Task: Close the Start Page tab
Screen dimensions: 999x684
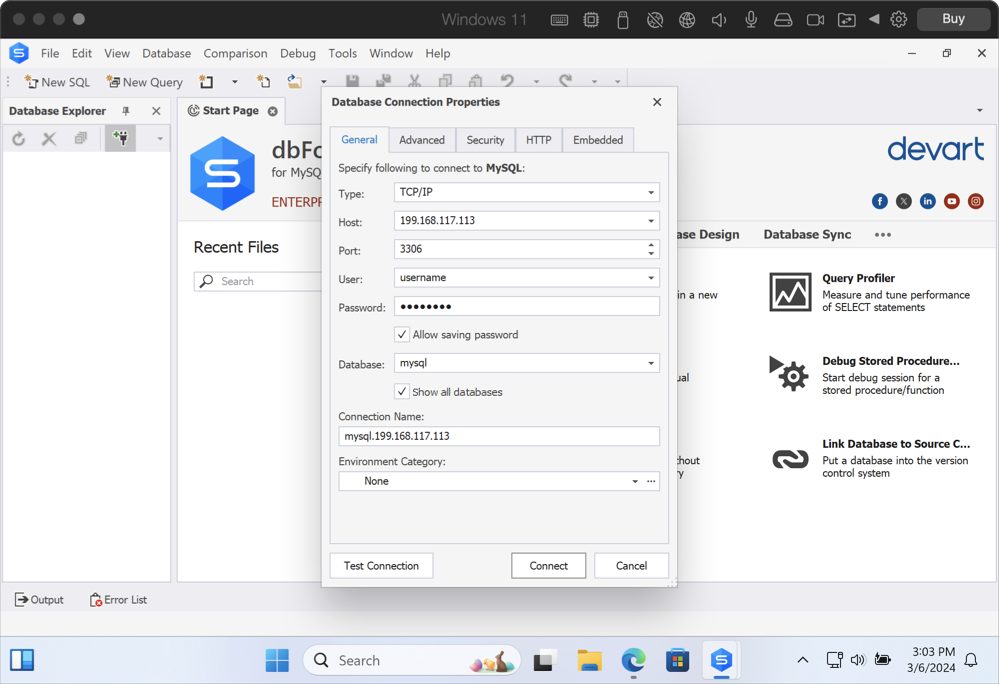Action: 273,111
